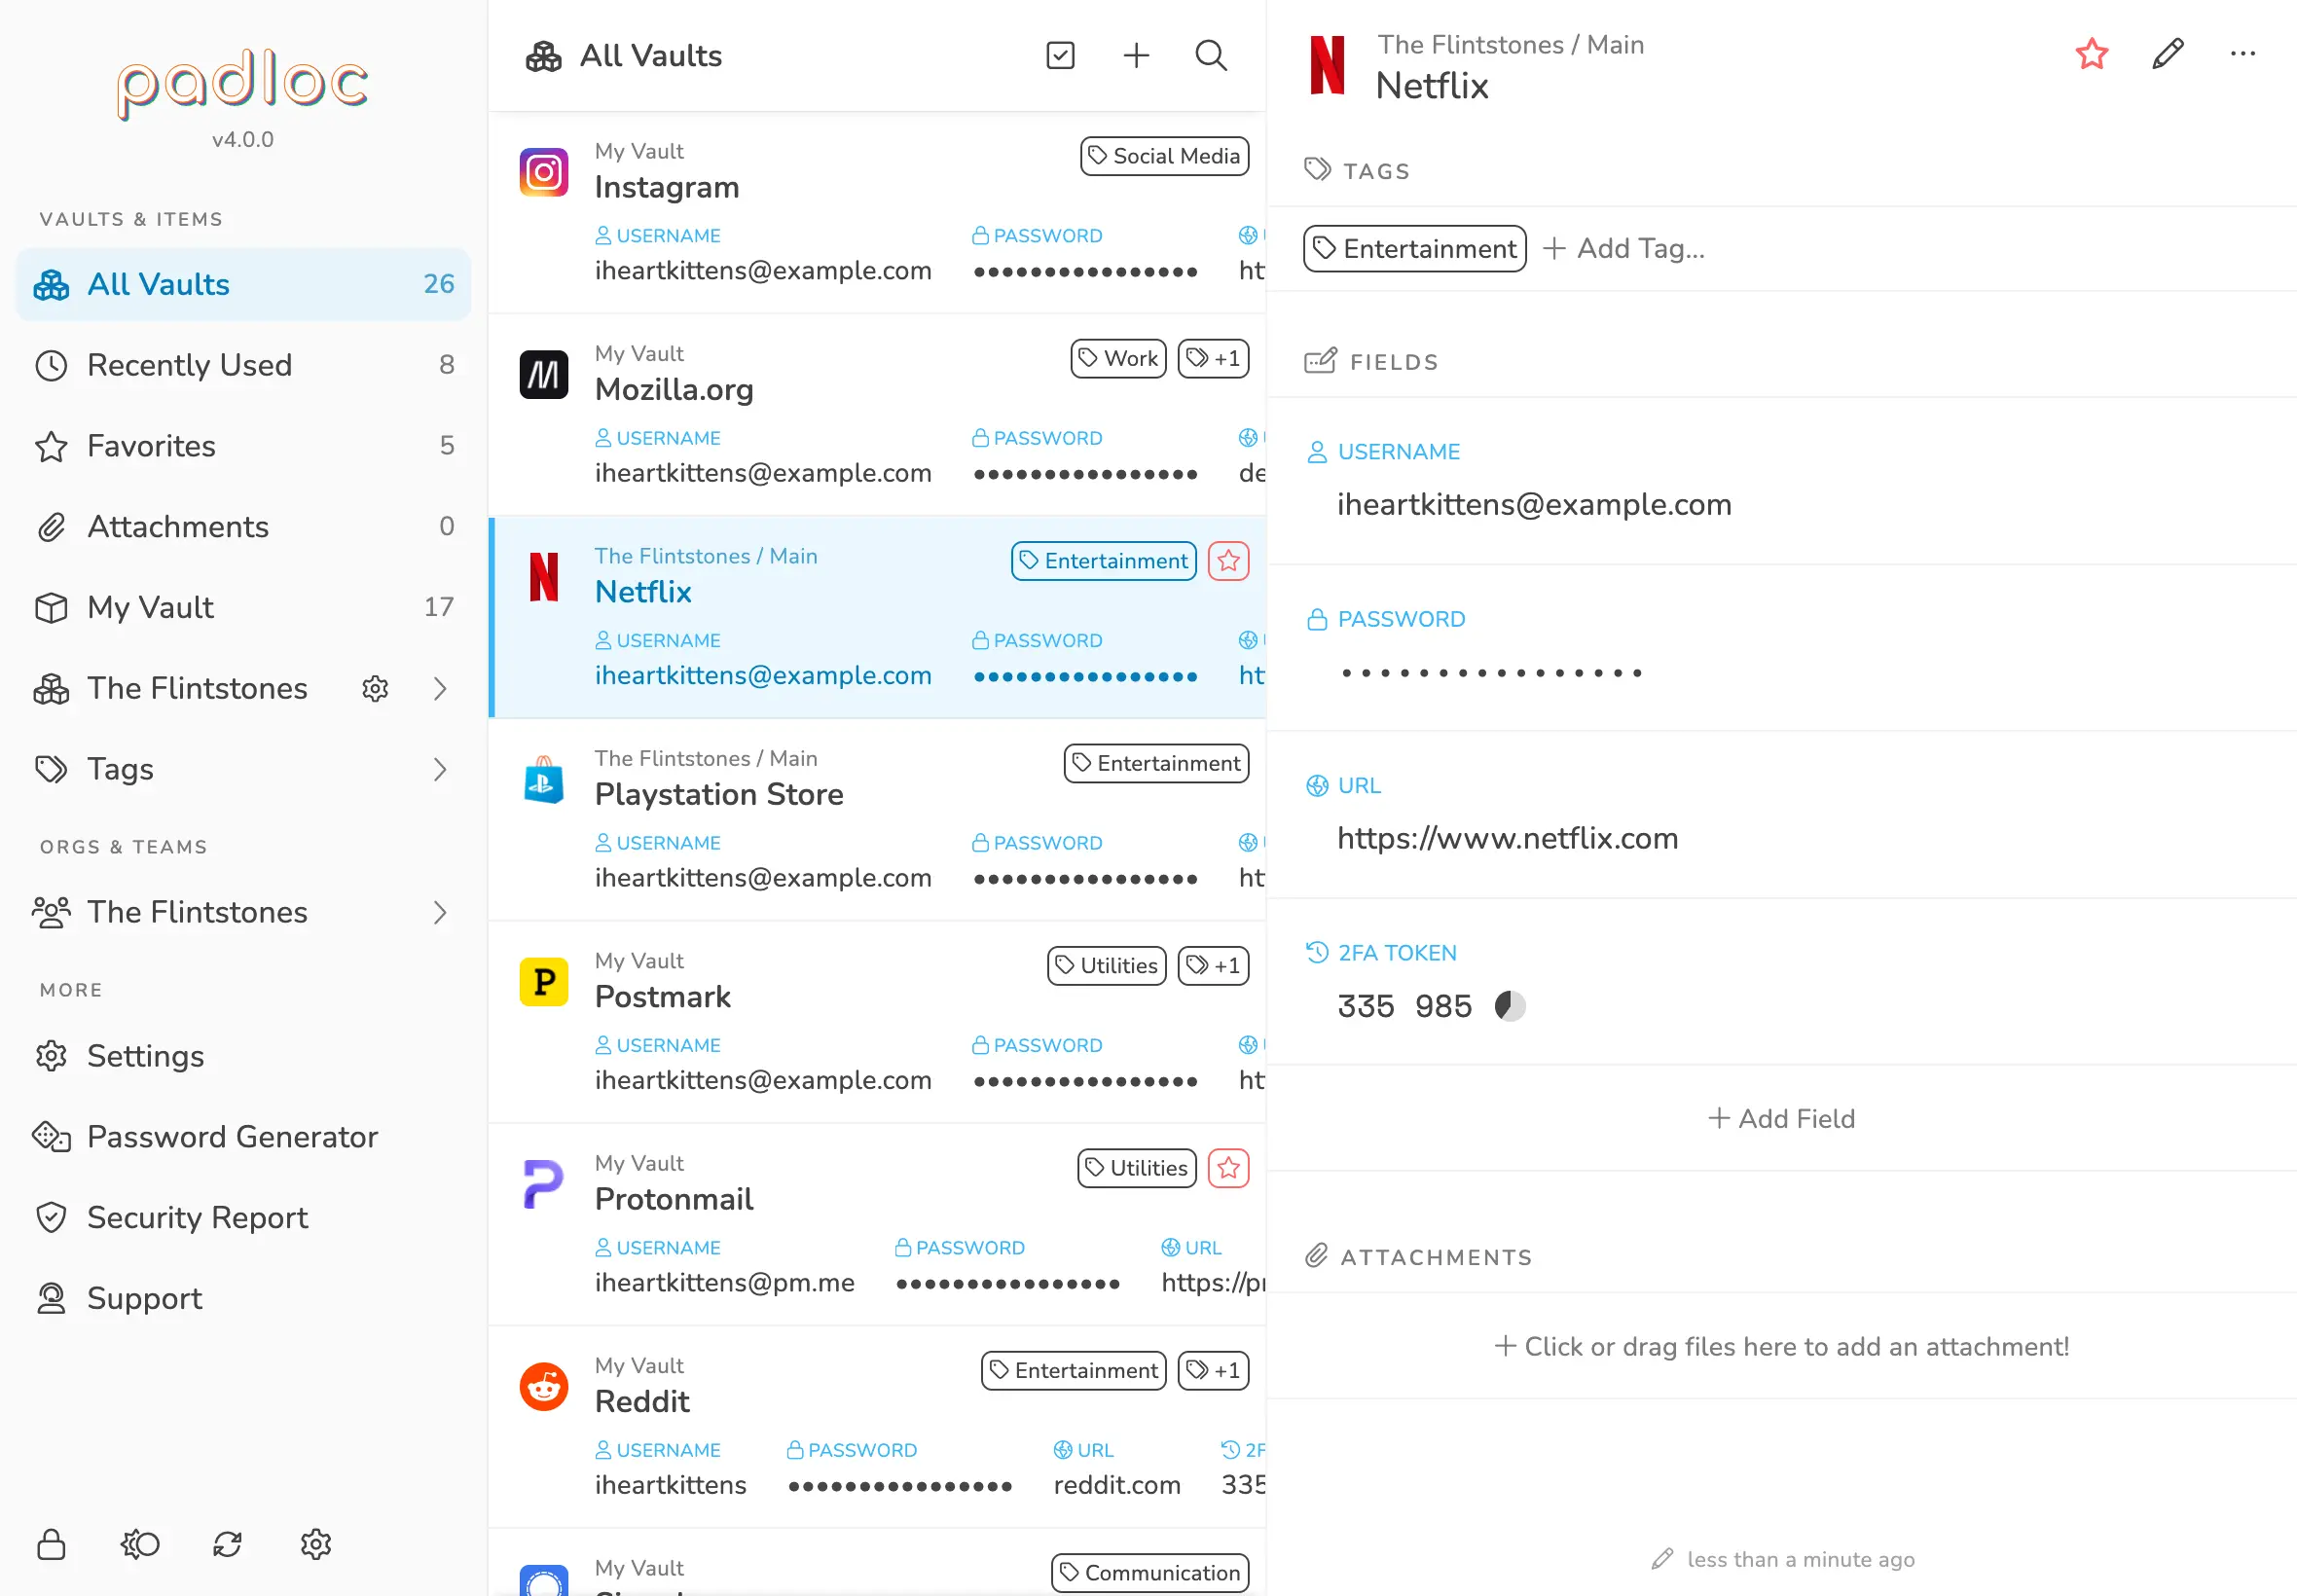The height and width of the screenshot is (1596, 2297).
Task: Click the star/favorite icon on Netflix entry
Action: point(1228,560)
